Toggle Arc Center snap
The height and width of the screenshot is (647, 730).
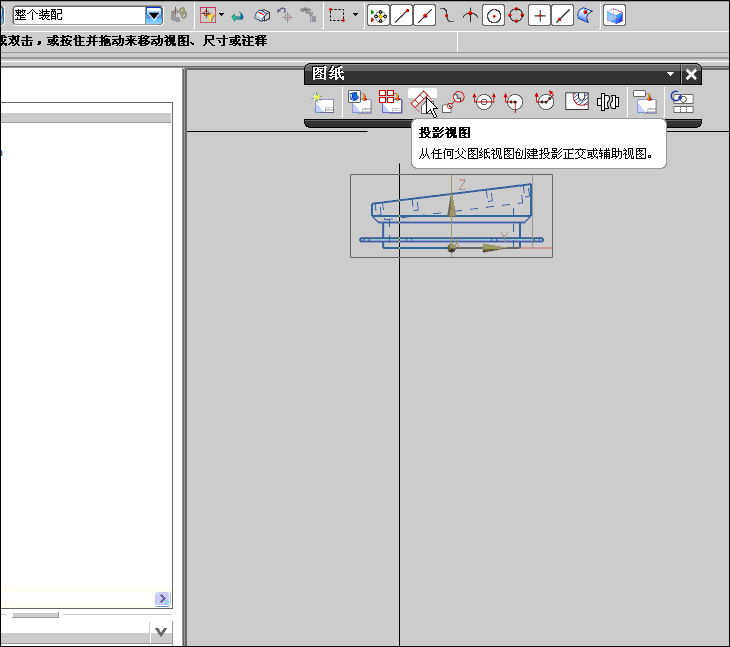[493, 16]
